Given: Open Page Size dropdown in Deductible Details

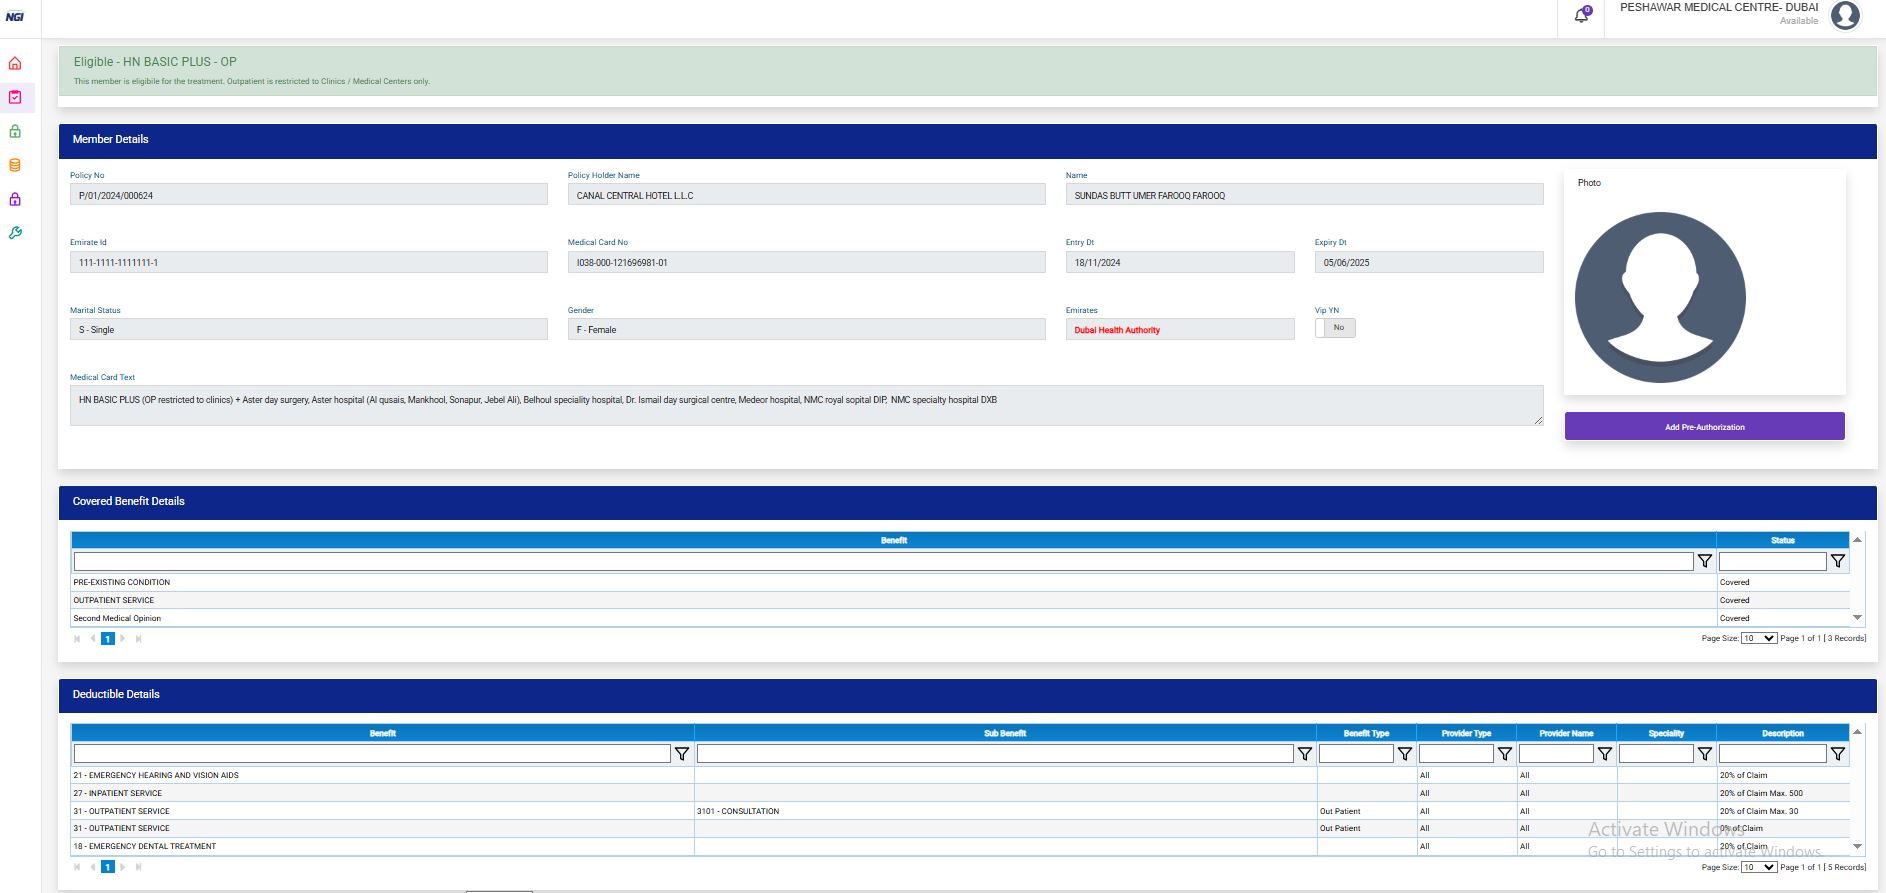Looking at the screenshot, I should click(1758, 867).
